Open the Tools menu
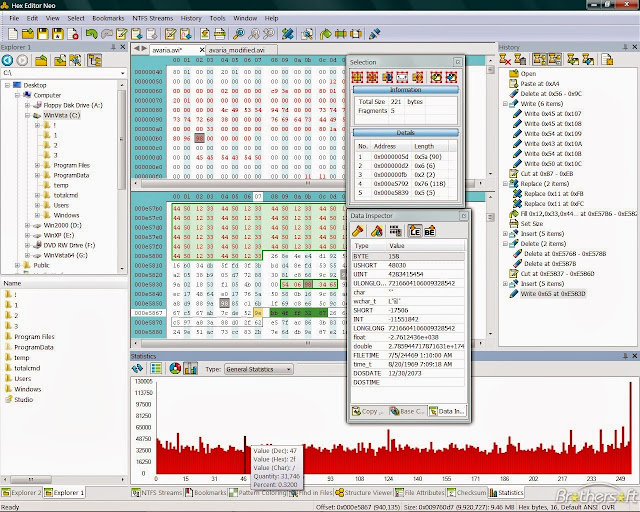The width and height of the screenshot is (640, 512). (x=217, y=18)
